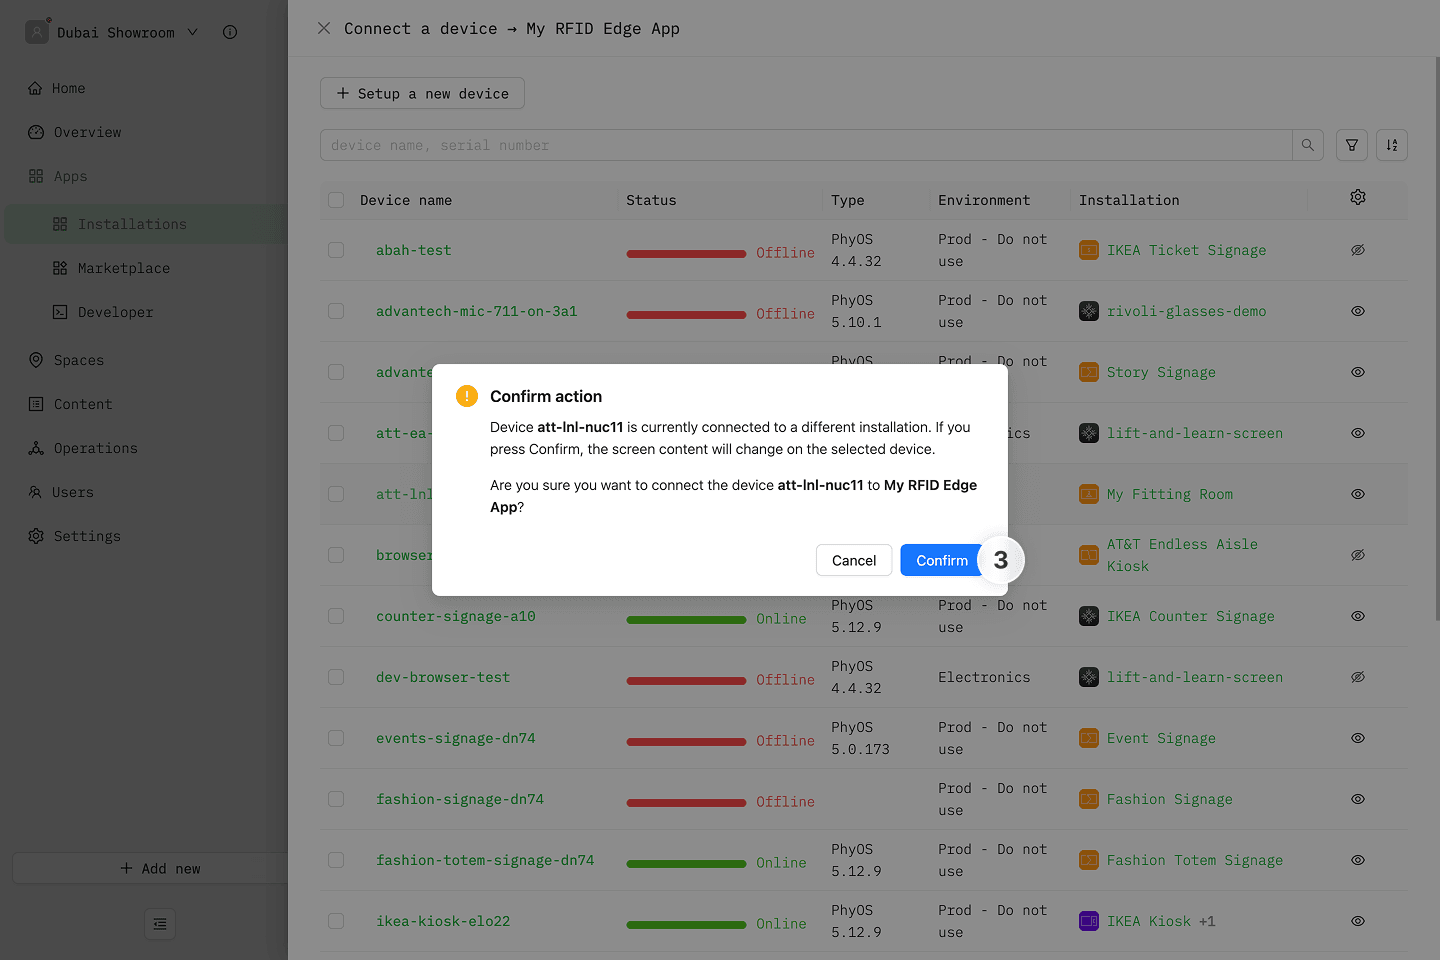Toggle eye icon for My Fitting Room row
This screenshot has height=960, width=1440.
click(x=1358, y=494)
